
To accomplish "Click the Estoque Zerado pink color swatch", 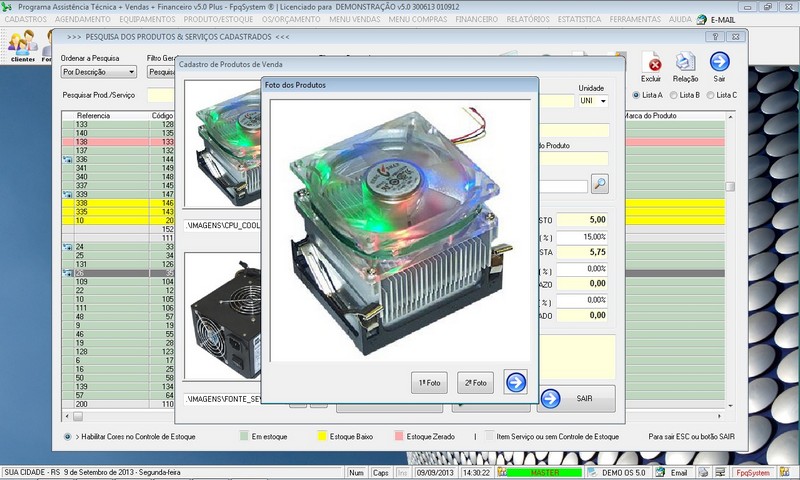I will [399, 436].
